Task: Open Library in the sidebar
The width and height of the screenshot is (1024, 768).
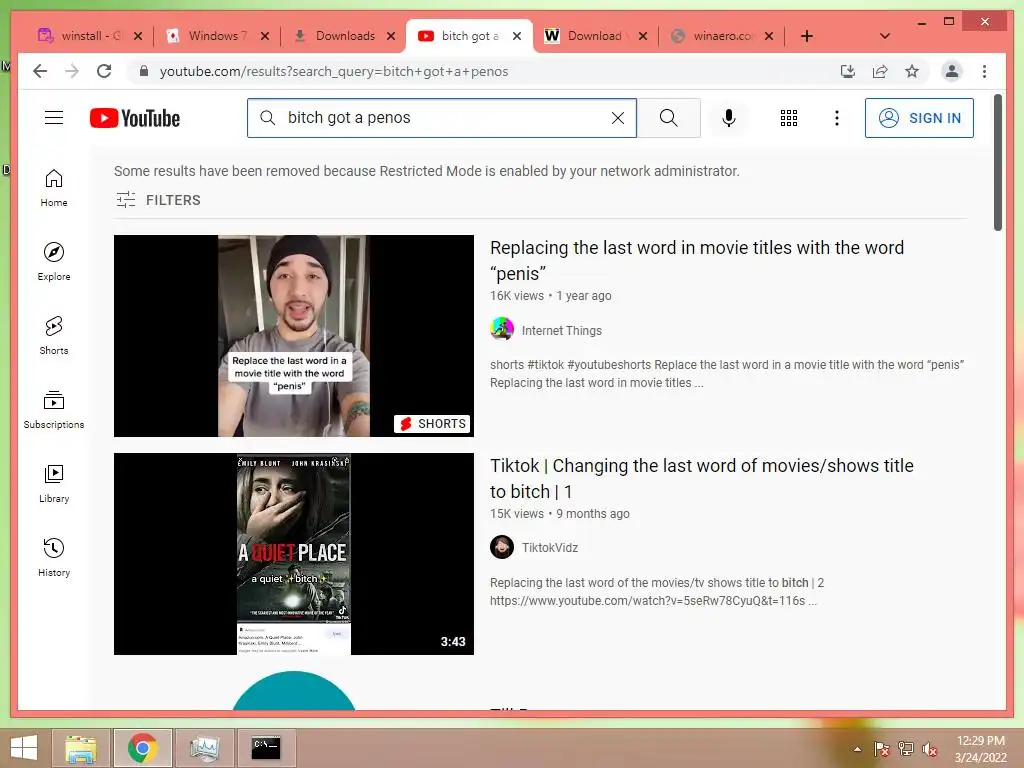Action: [54, 484]
